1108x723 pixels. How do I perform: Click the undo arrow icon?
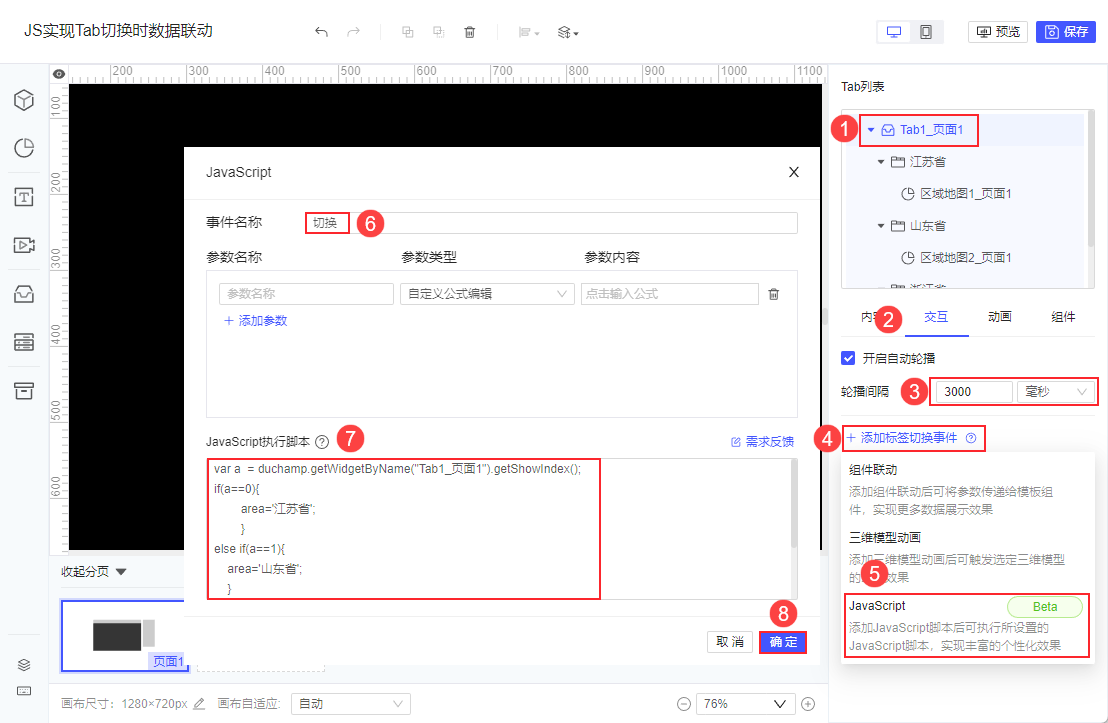pyautogui.click(x=322, y=32)
